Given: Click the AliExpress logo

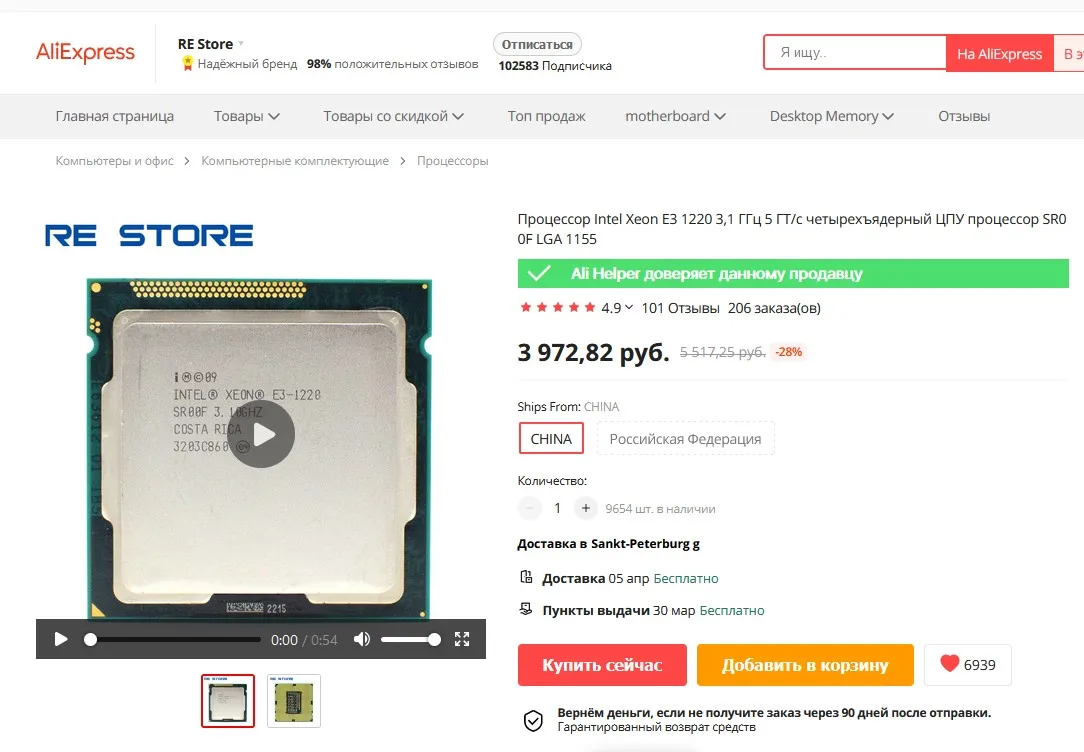Looking at the screenshot, I should (x=85, y=53).
